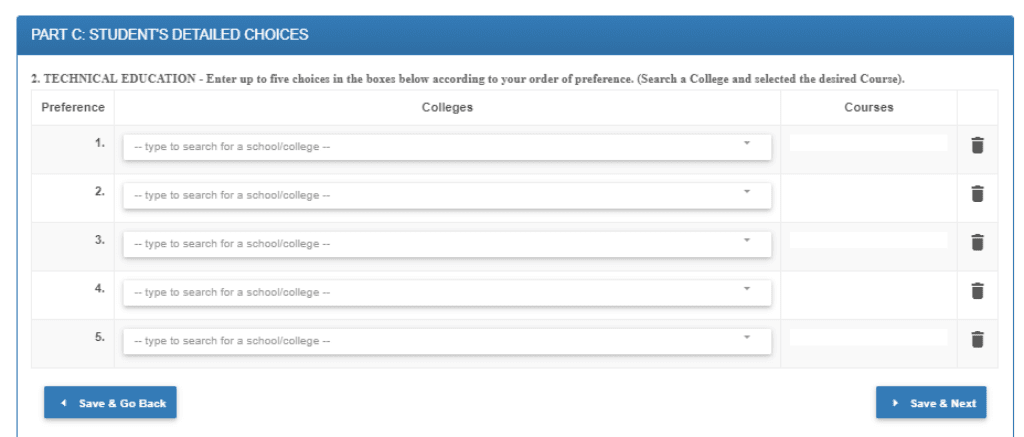Select the preference 5 college search box
1024x437 pixels.
(447, 341)
